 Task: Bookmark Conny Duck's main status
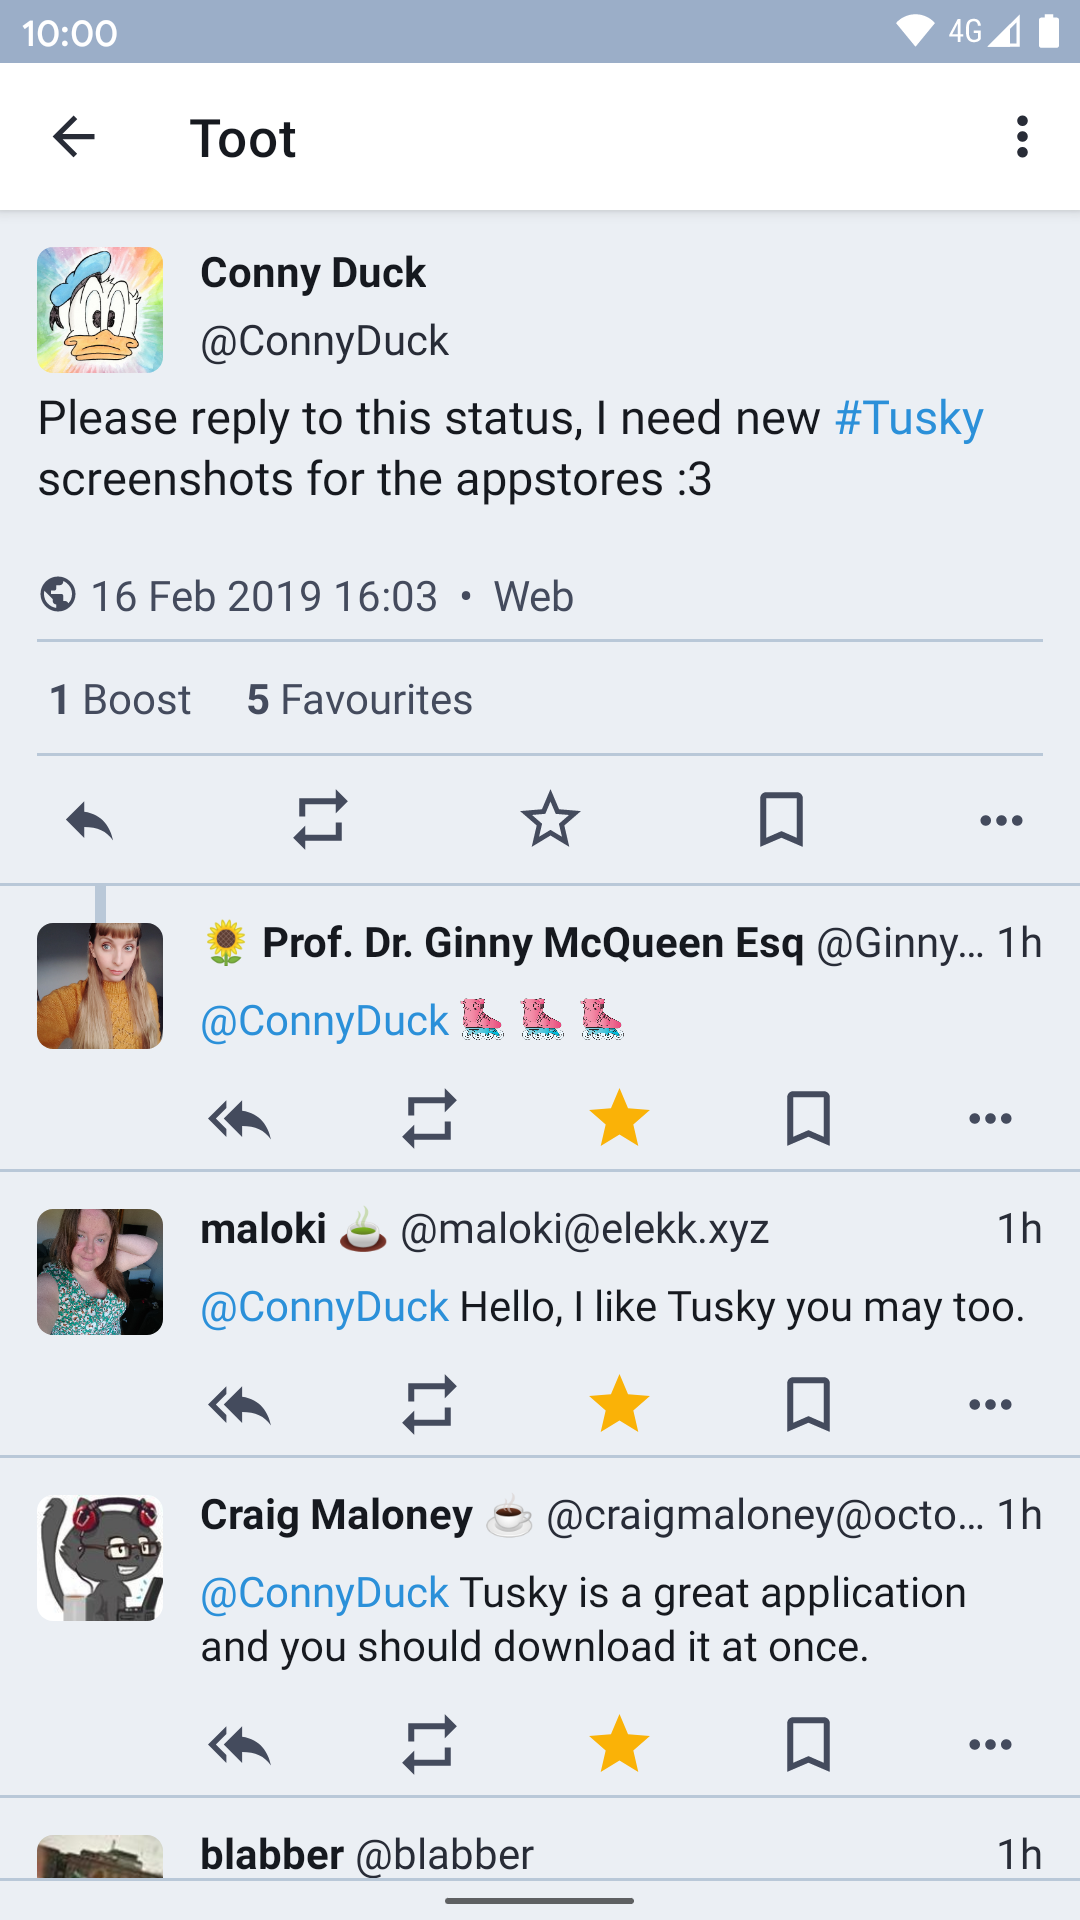click(x=781, y=821)
